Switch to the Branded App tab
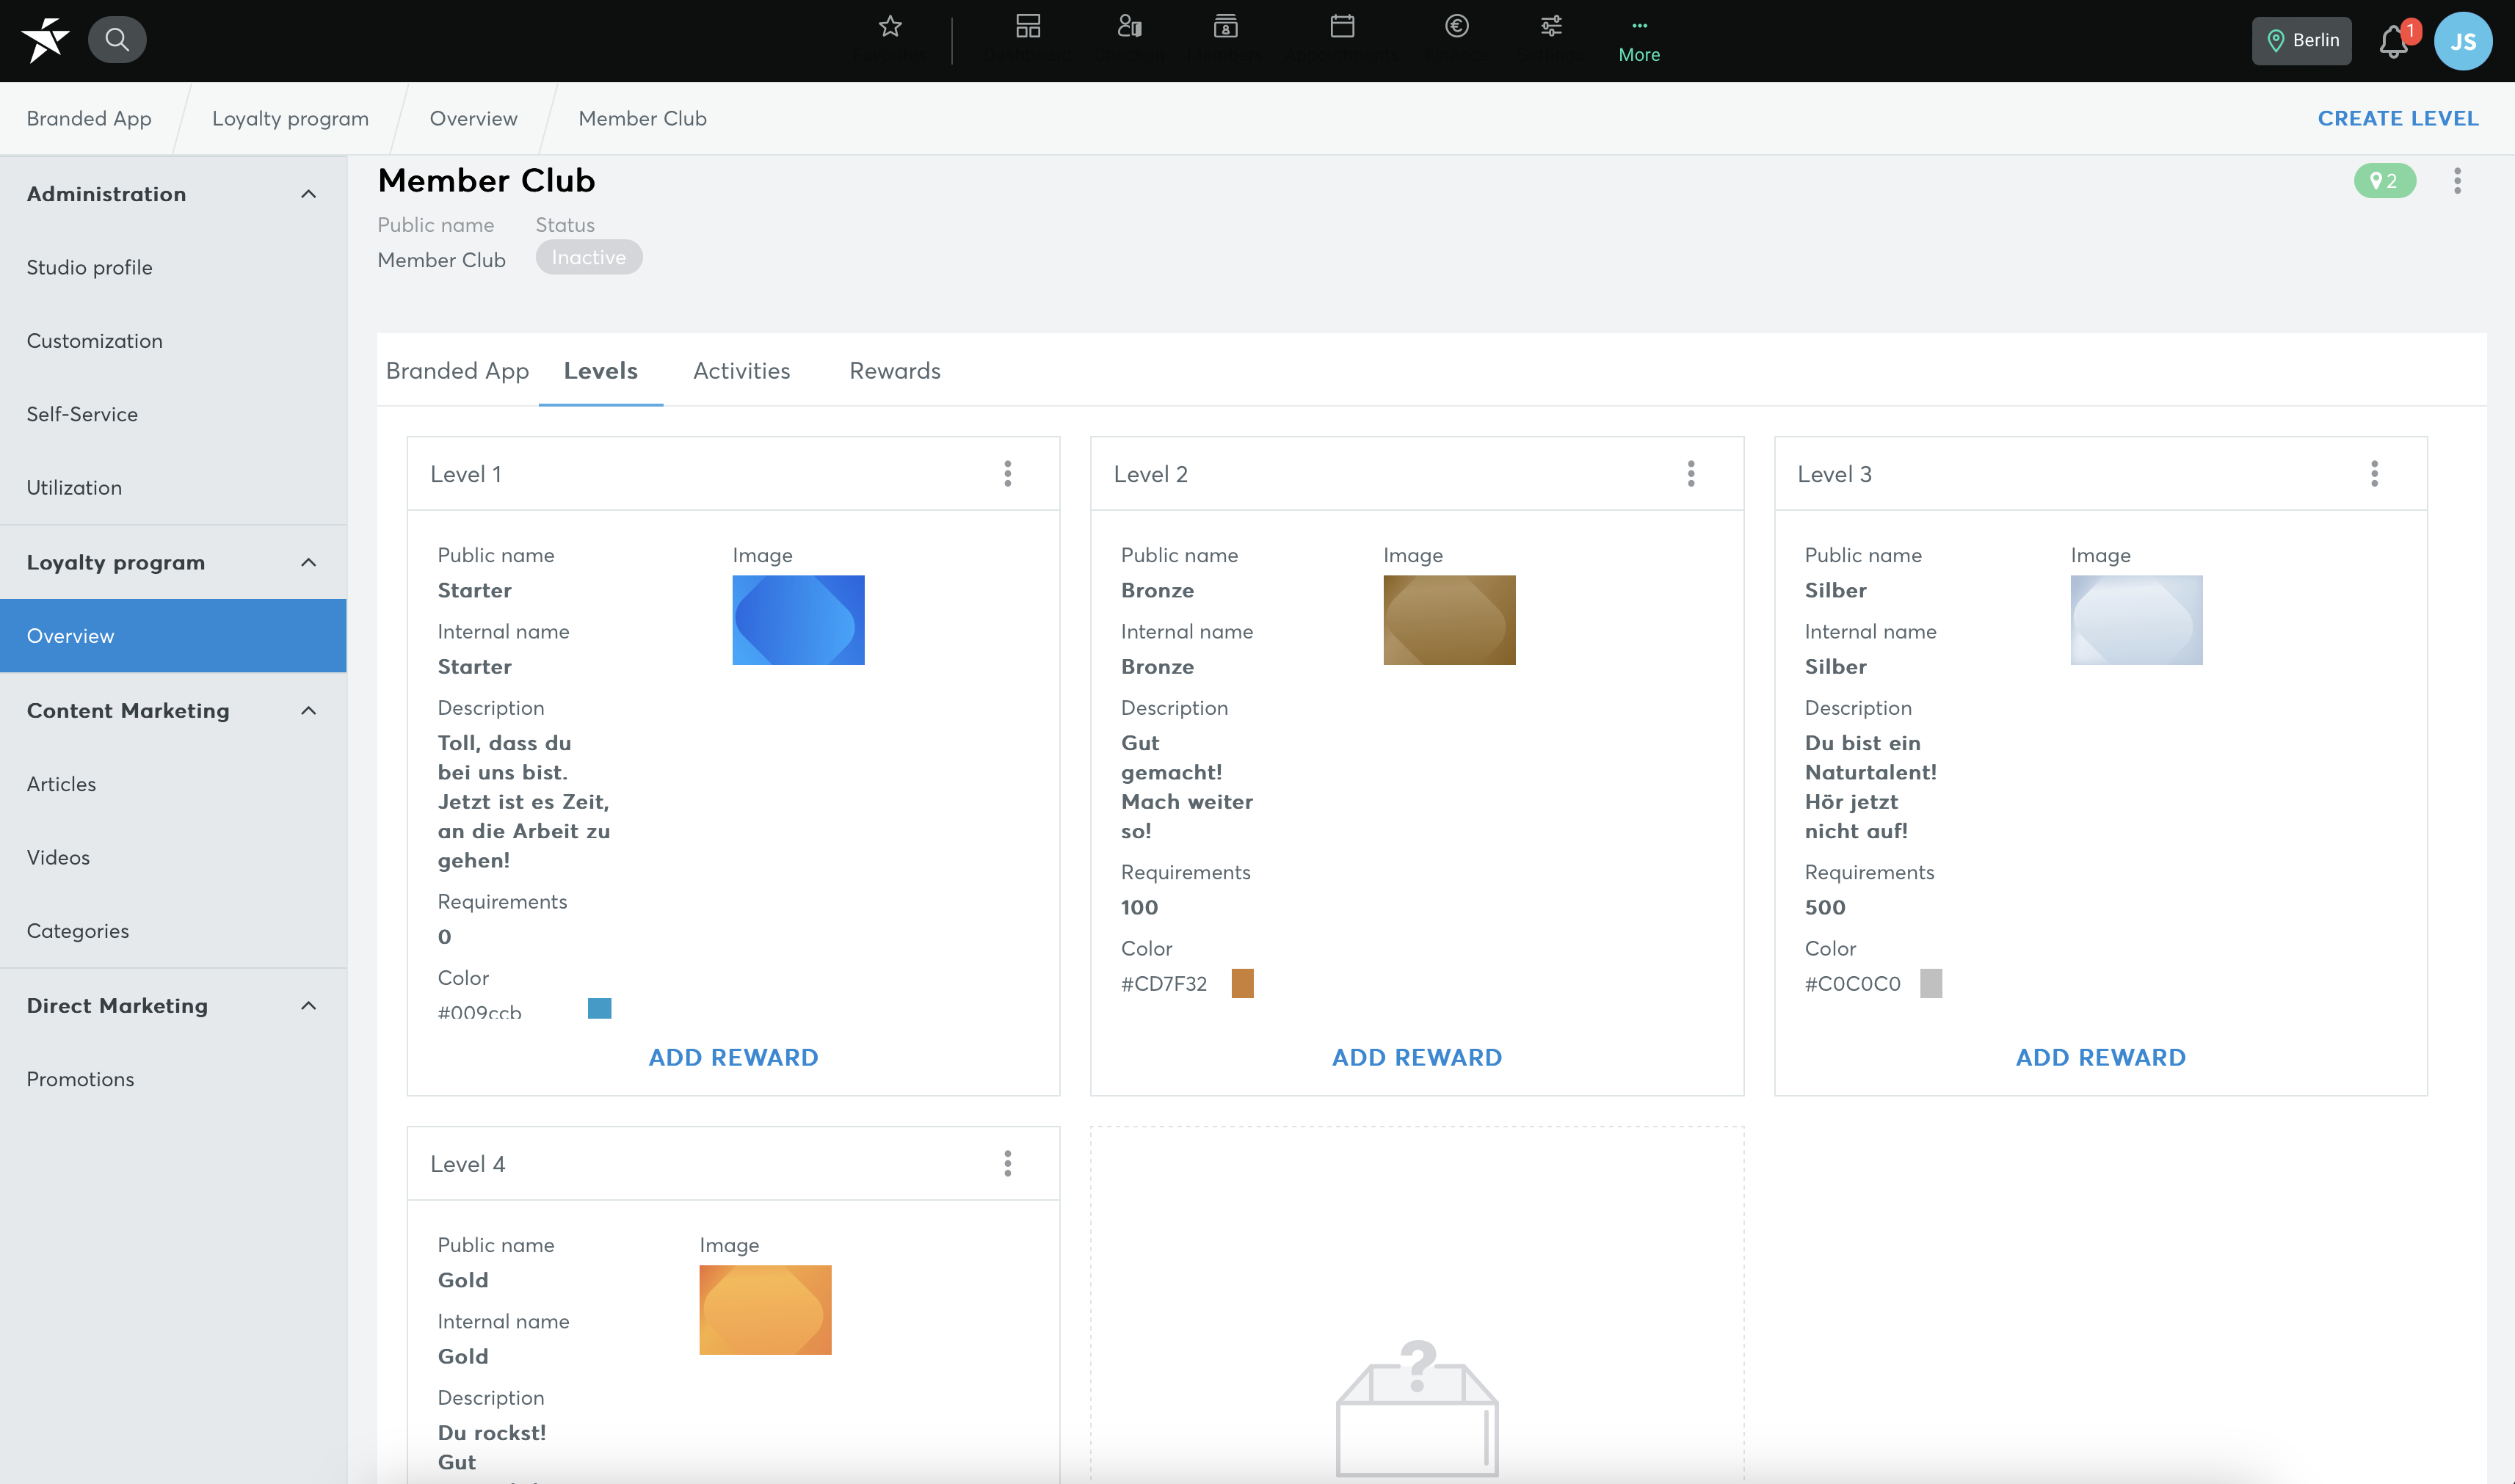Image resolution: width=2515 pixels, height=1484 pixels. (x=457, y=371)
